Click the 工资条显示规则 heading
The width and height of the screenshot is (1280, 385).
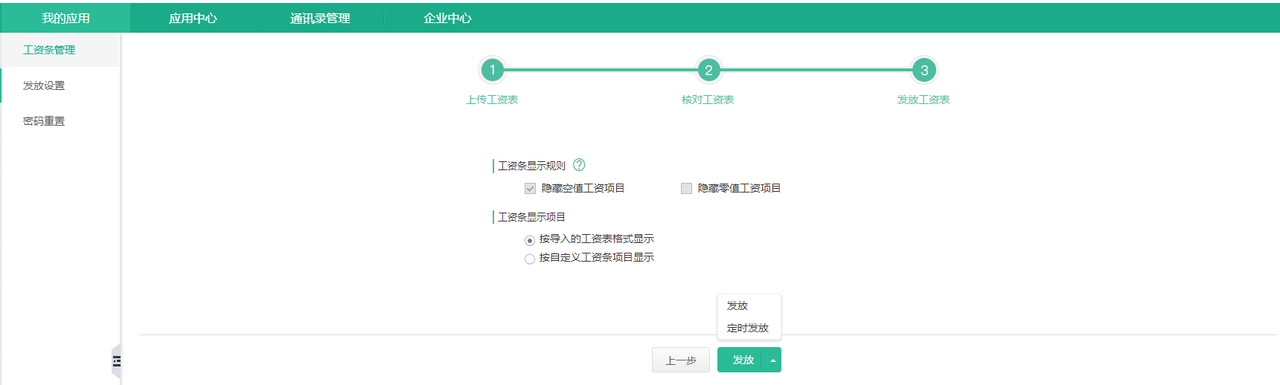coord(531,166)
